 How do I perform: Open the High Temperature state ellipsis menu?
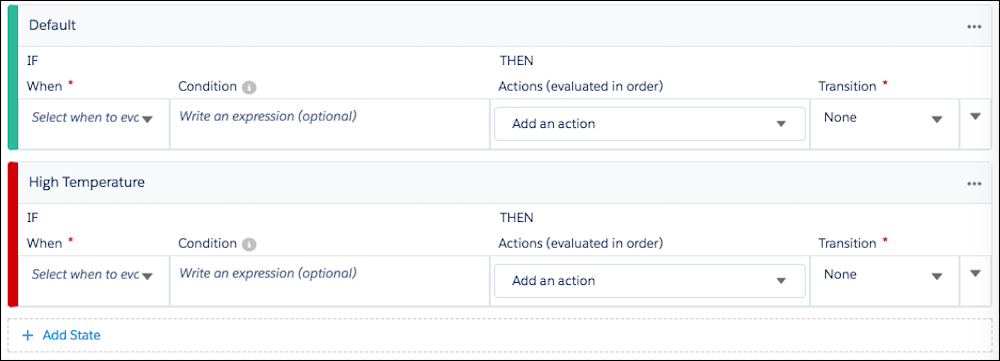point(973,183)
